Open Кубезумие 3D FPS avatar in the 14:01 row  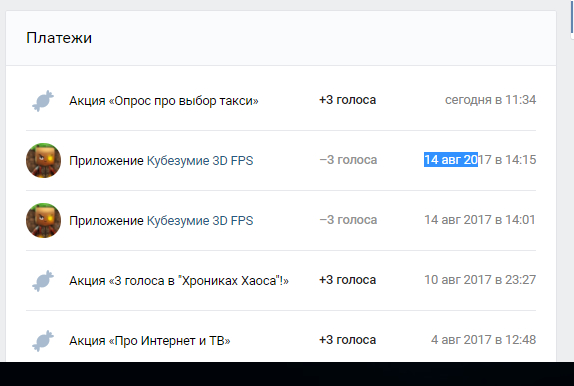click(44, 220)
